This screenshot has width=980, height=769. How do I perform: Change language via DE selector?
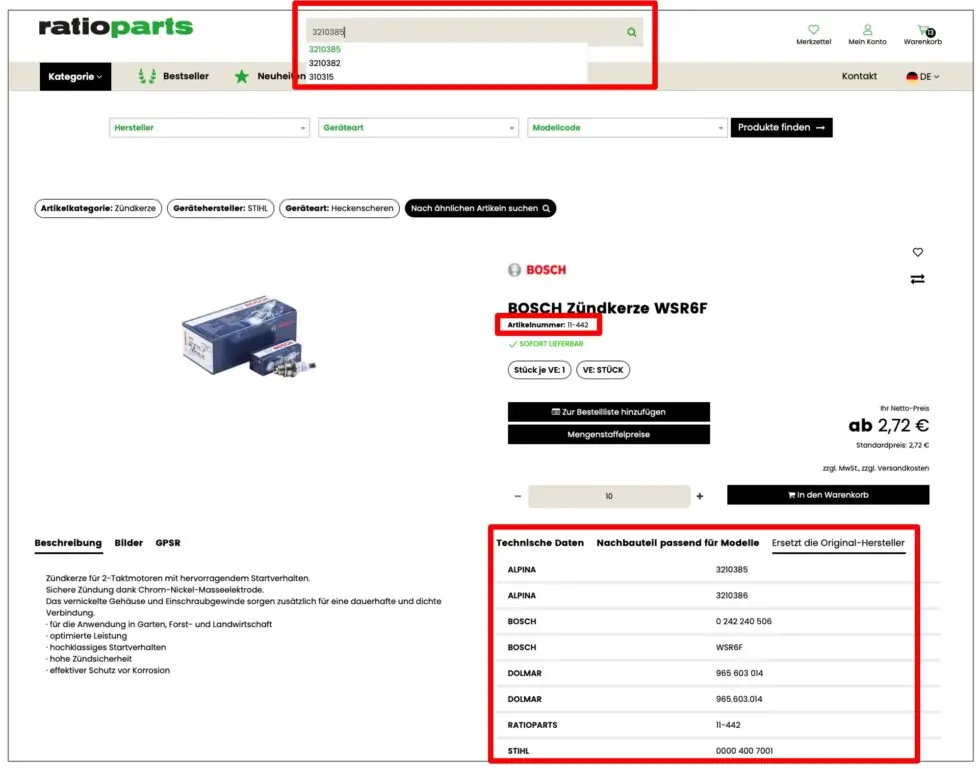tap(920, 76)
